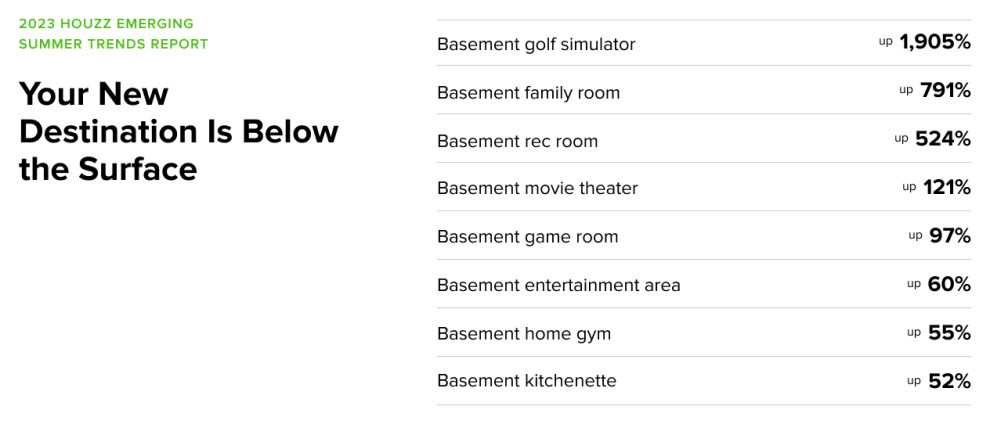
Task: Click the 60% value
Action: pyautogui.click(x=949, y=284)
